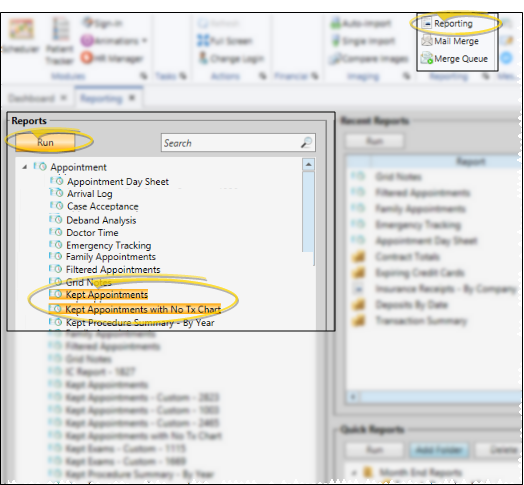Run the selected report
This screenshot has width=524, height=485.
coord(45,142)
